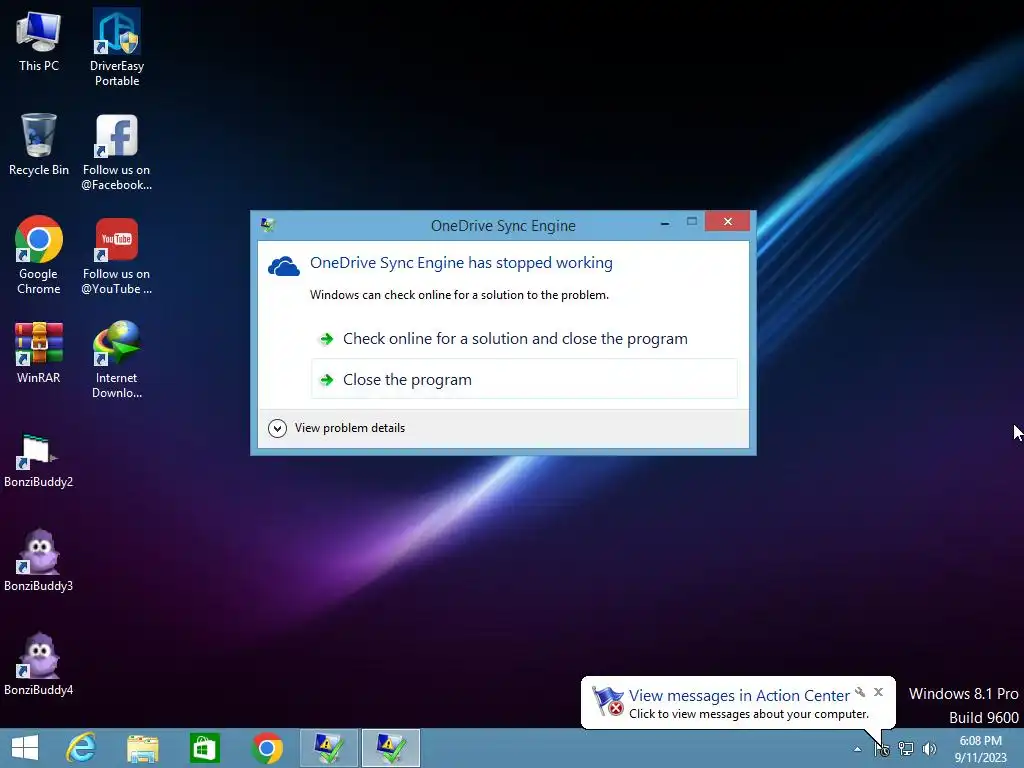Launch Google Chrome desktop shortcut
This screenshot has width=1024, height=768.
pos(39,255)
